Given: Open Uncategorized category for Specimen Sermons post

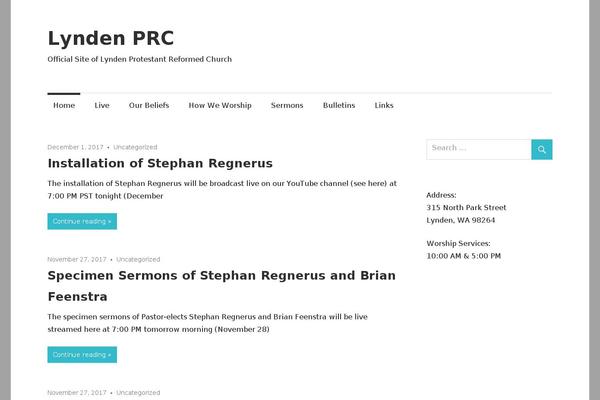Looking at the screenshot, I should tap(138, 259).
